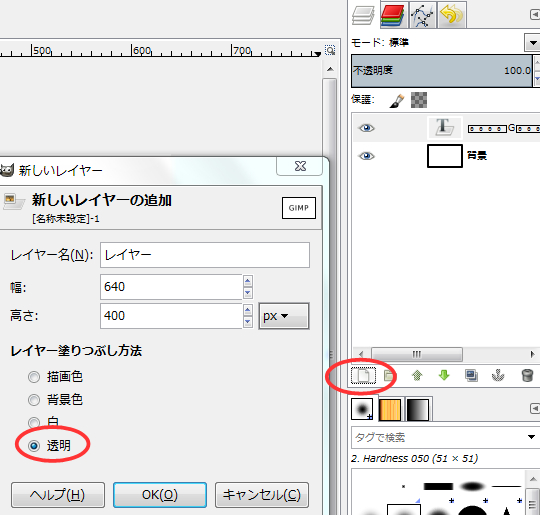The width and height of the screenshot is (540, 515).
Task: Open the px unit dropdown
Action: pos(284,316)
